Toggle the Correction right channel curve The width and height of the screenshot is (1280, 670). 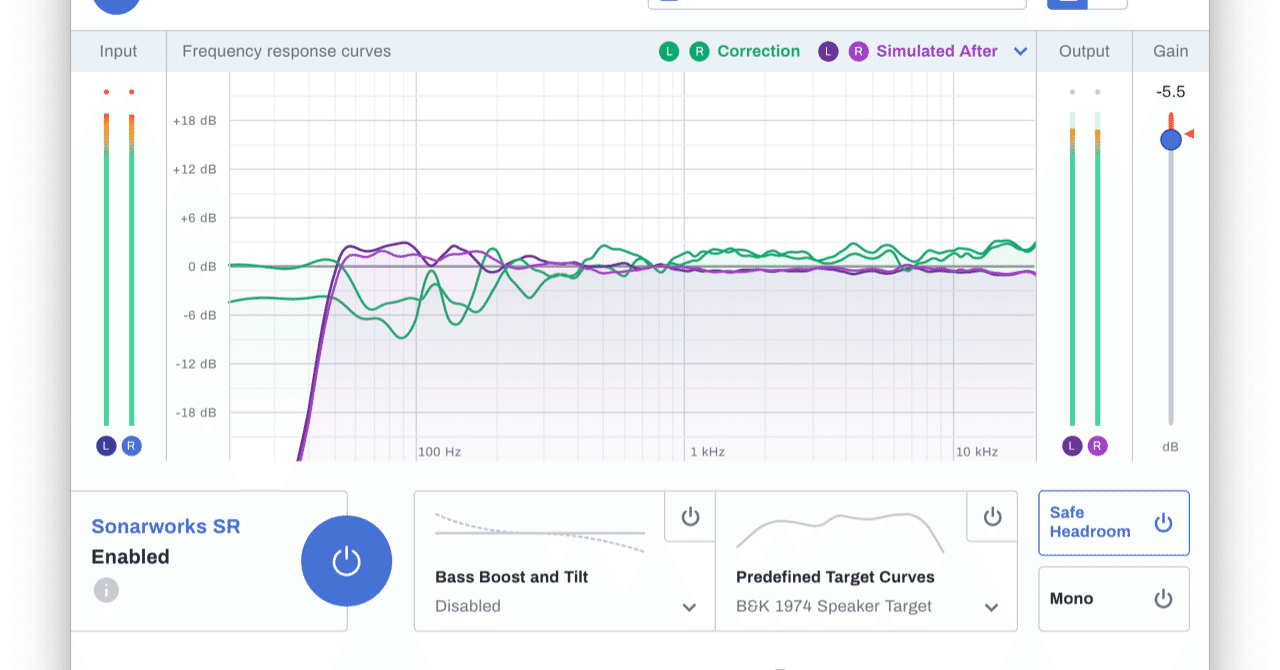(x=699, y=51)
